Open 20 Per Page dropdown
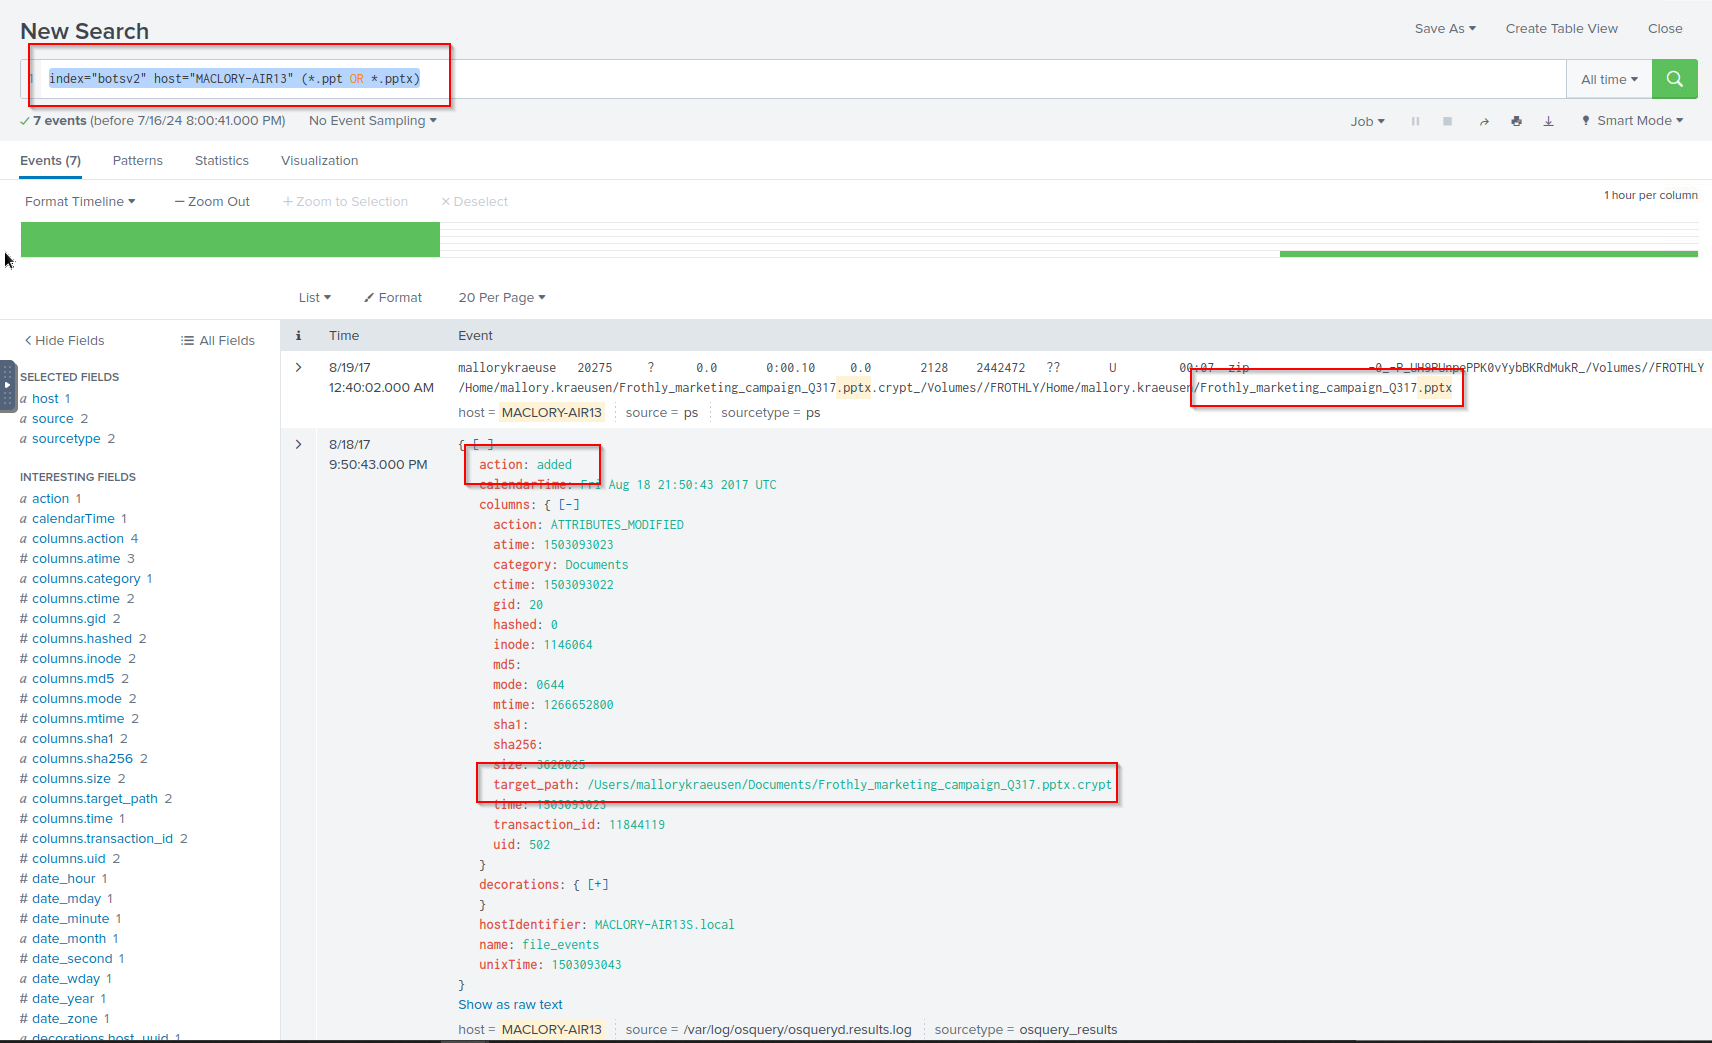This screenshot has width=1712, height=1043. pyautogui.click(x=502, y=297)
